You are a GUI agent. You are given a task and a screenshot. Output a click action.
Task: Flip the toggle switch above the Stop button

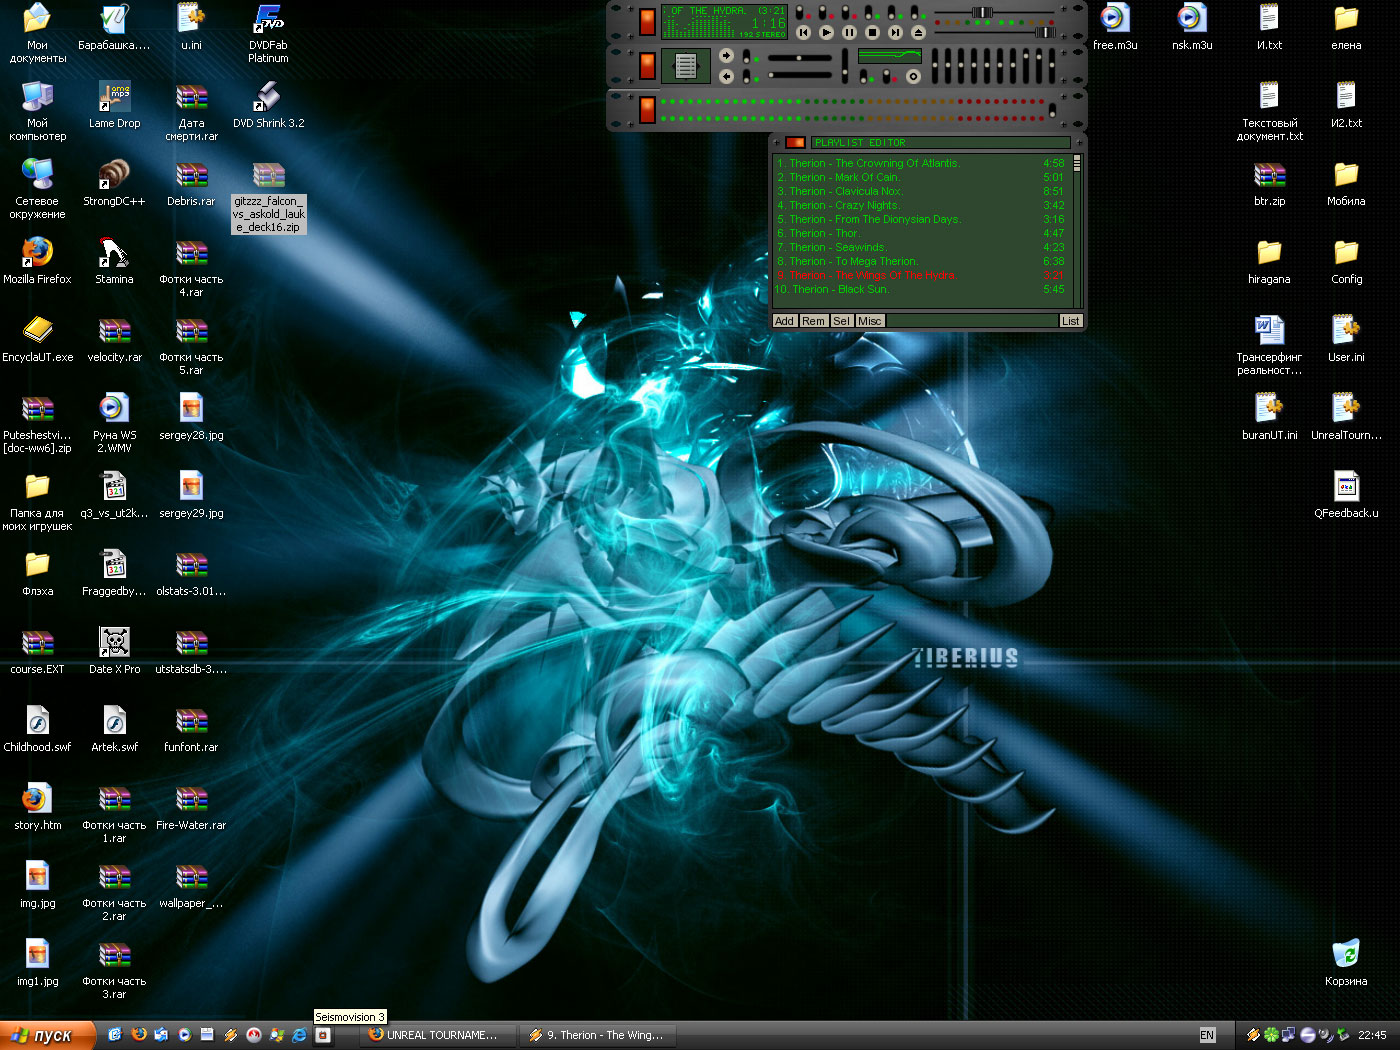click(868, 12)
